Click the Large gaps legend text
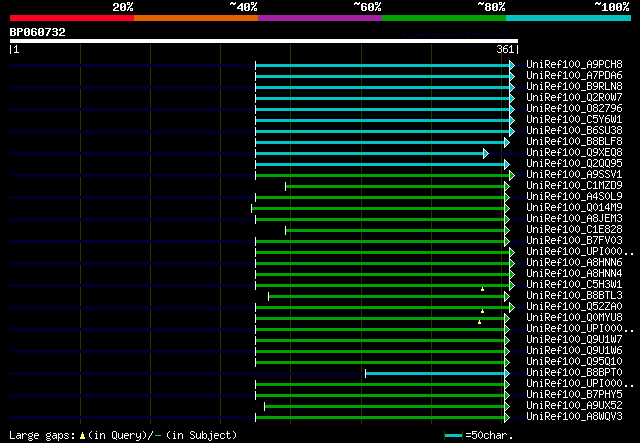This screenshot has width=640, height=443. click(x=42, y=435)
